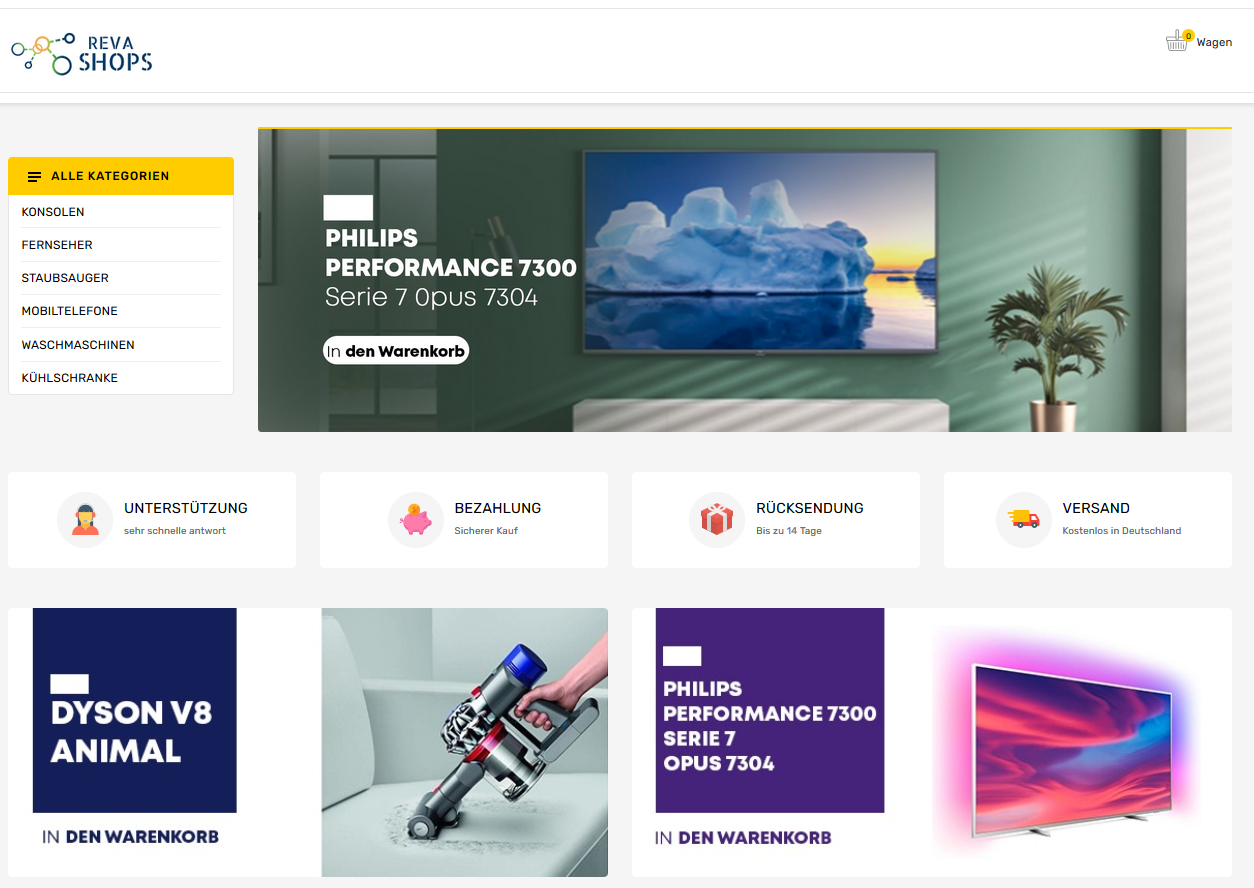1254x888 pixels.
Task: Click the 'Bis zu 14 Tage' text
Action: tap(789, 531)
